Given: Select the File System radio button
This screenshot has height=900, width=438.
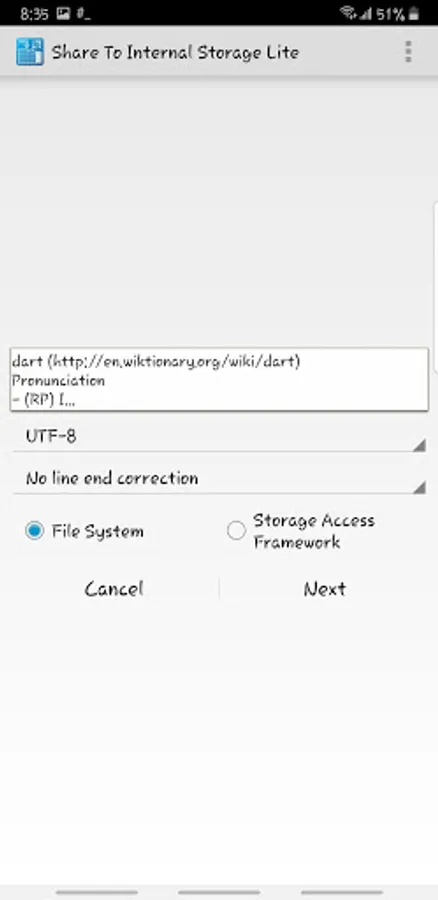Looking at the screenshot, I should point(34,531).
